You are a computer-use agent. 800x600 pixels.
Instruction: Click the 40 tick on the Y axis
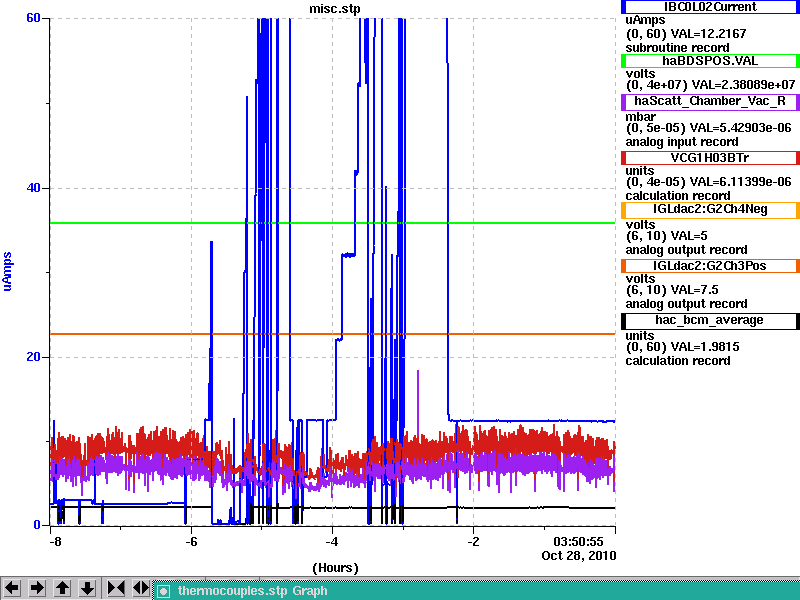click(33, 188)
